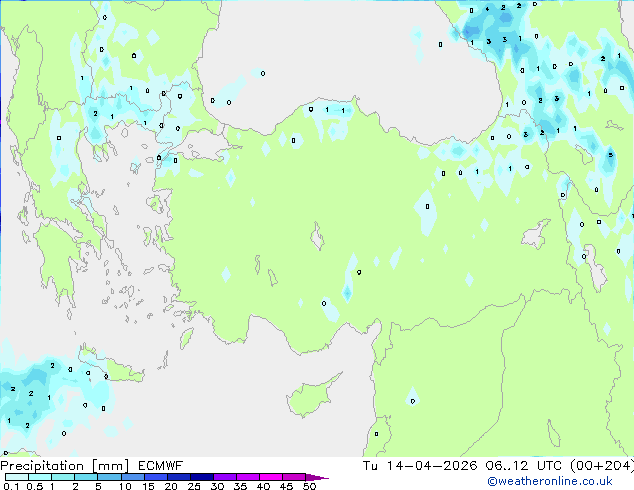
Task: Select the 2–5 mm legend color box
Action: tap(86, 477)
